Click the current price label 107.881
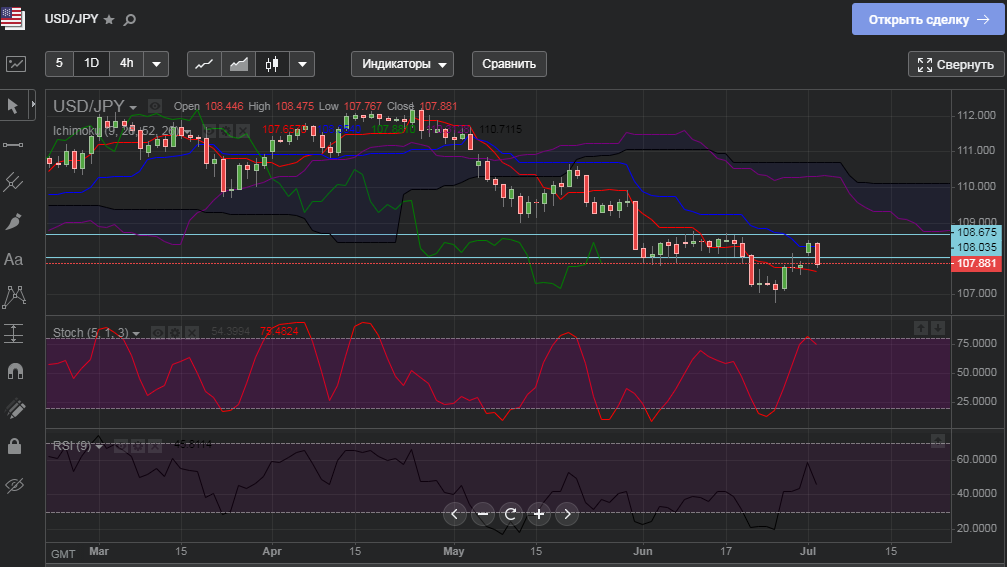 (976, 263)
